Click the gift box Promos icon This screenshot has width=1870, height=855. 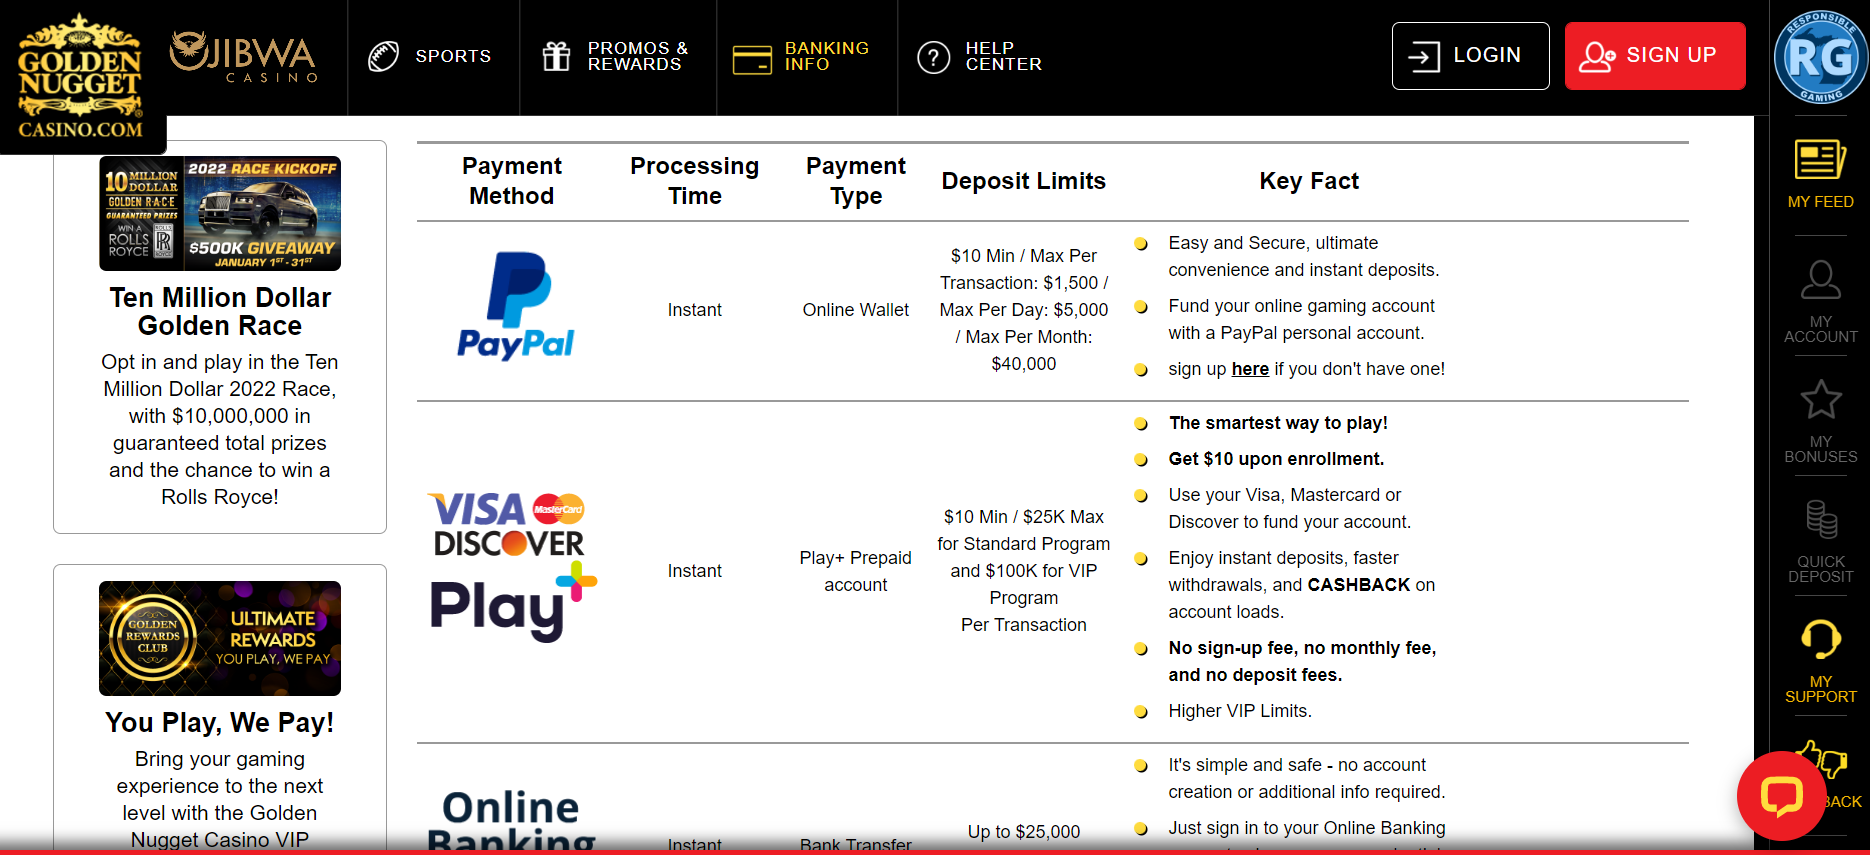click(x=556, y=56)
